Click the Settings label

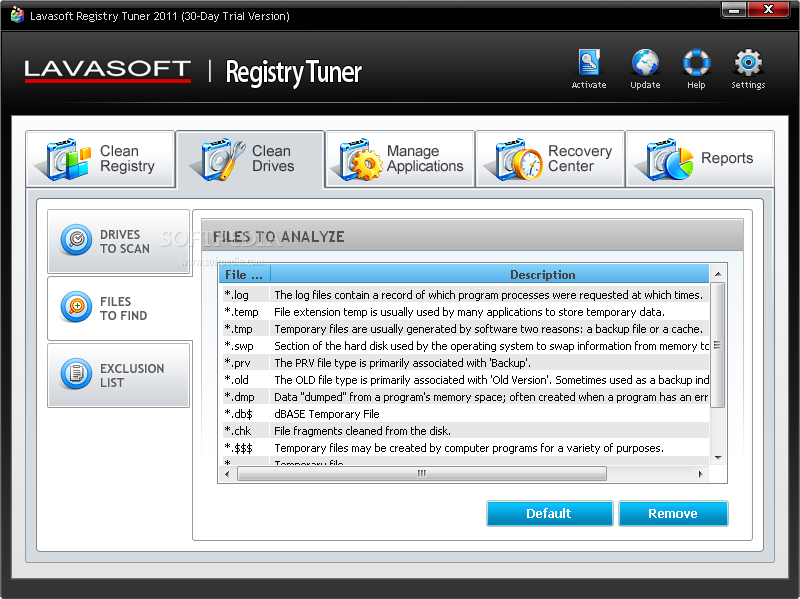748,85
